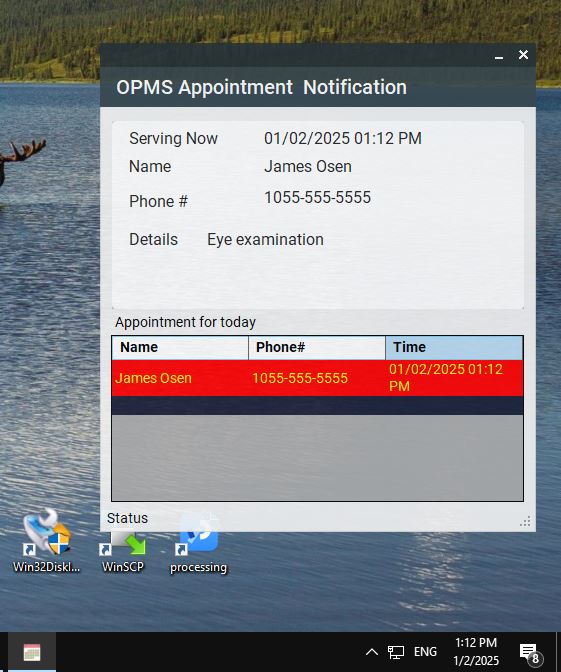This screenshot has width=561, height=672.
Task: Select phone number 1055-555-5555 in details panel
Action: pos(318,198)
